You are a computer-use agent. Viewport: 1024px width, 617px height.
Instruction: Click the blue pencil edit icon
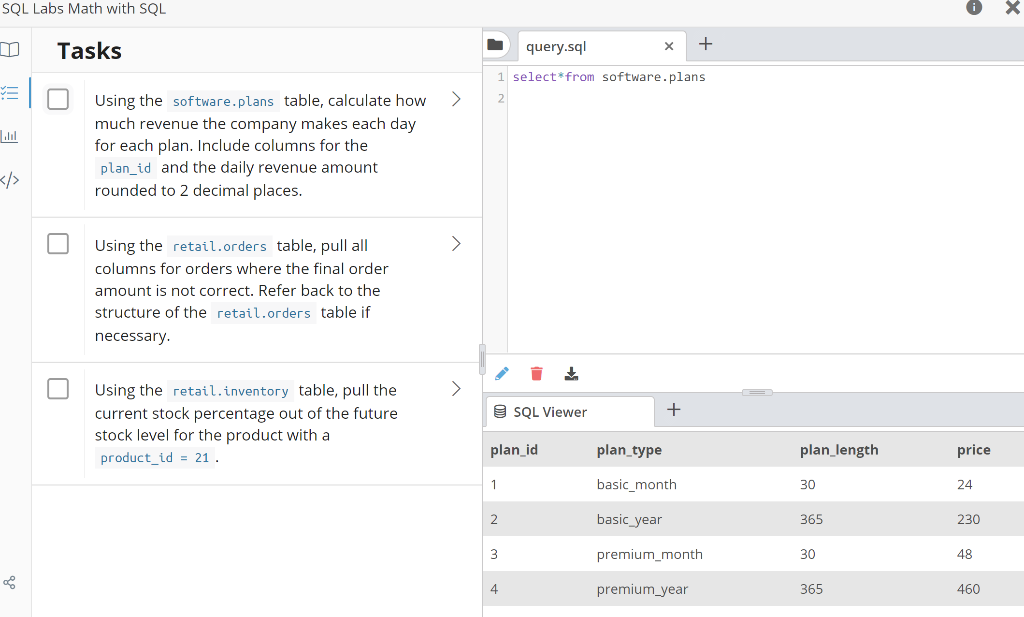coord(502,373)
